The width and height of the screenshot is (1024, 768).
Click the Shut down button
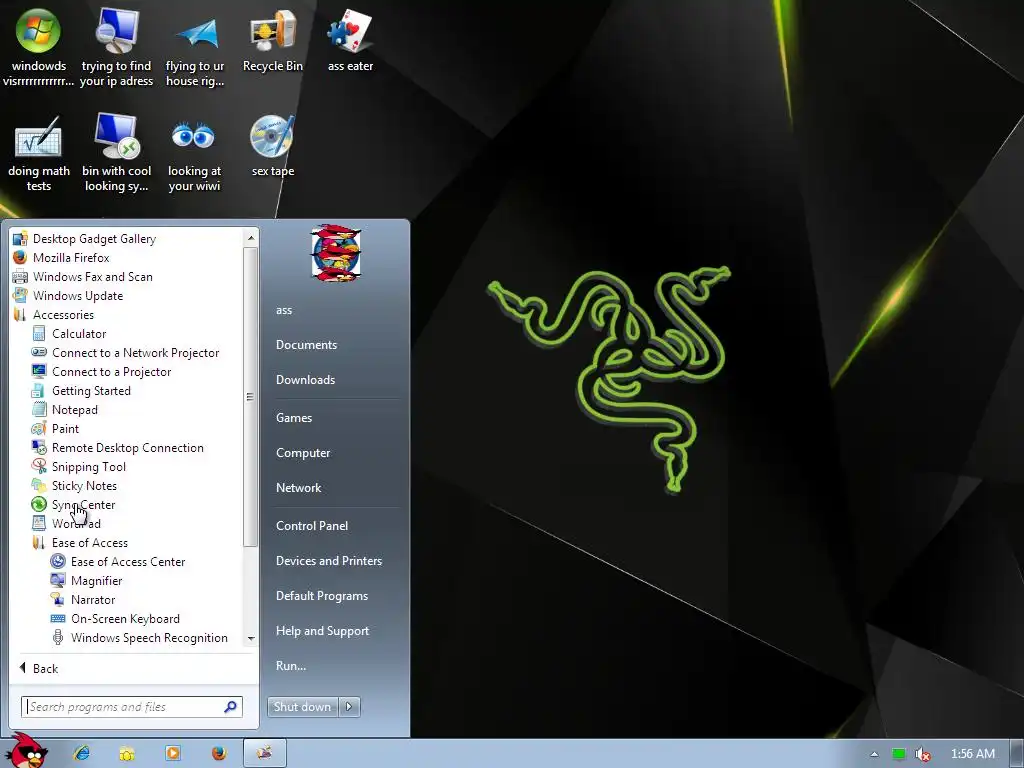(302, 707)
